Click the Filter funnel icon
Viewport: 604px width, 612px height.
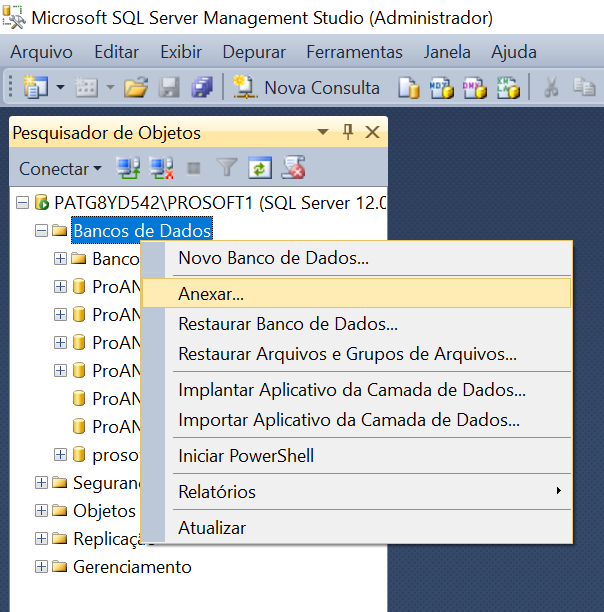click(x=226, y=168)
